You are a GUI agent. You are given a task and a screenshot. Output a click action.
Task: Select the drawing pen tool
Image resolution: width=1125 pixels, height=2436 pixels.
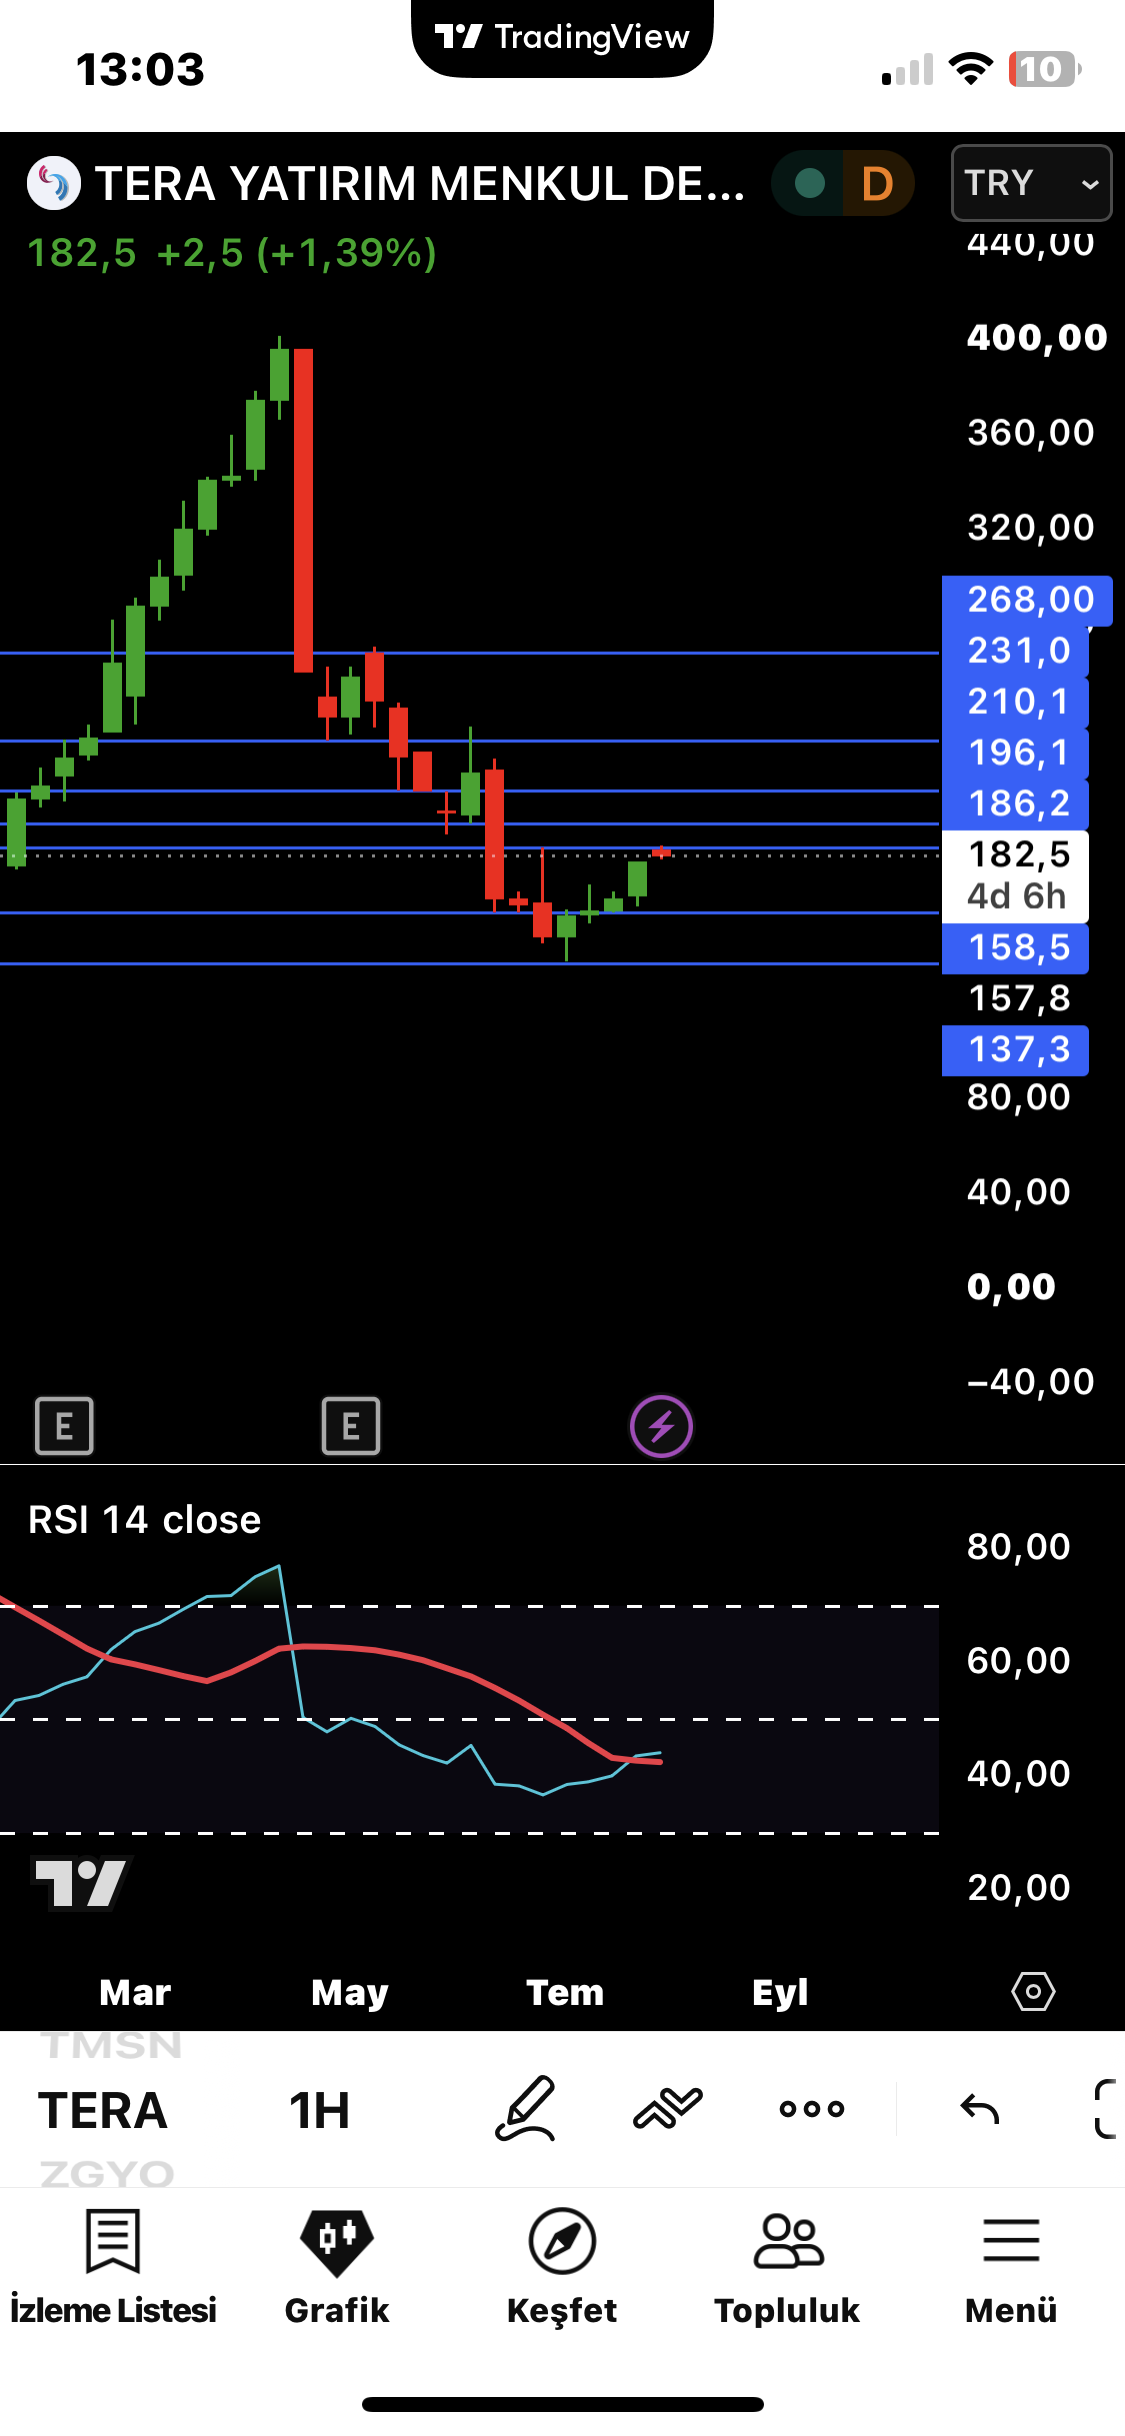[x=526, y=2108]
